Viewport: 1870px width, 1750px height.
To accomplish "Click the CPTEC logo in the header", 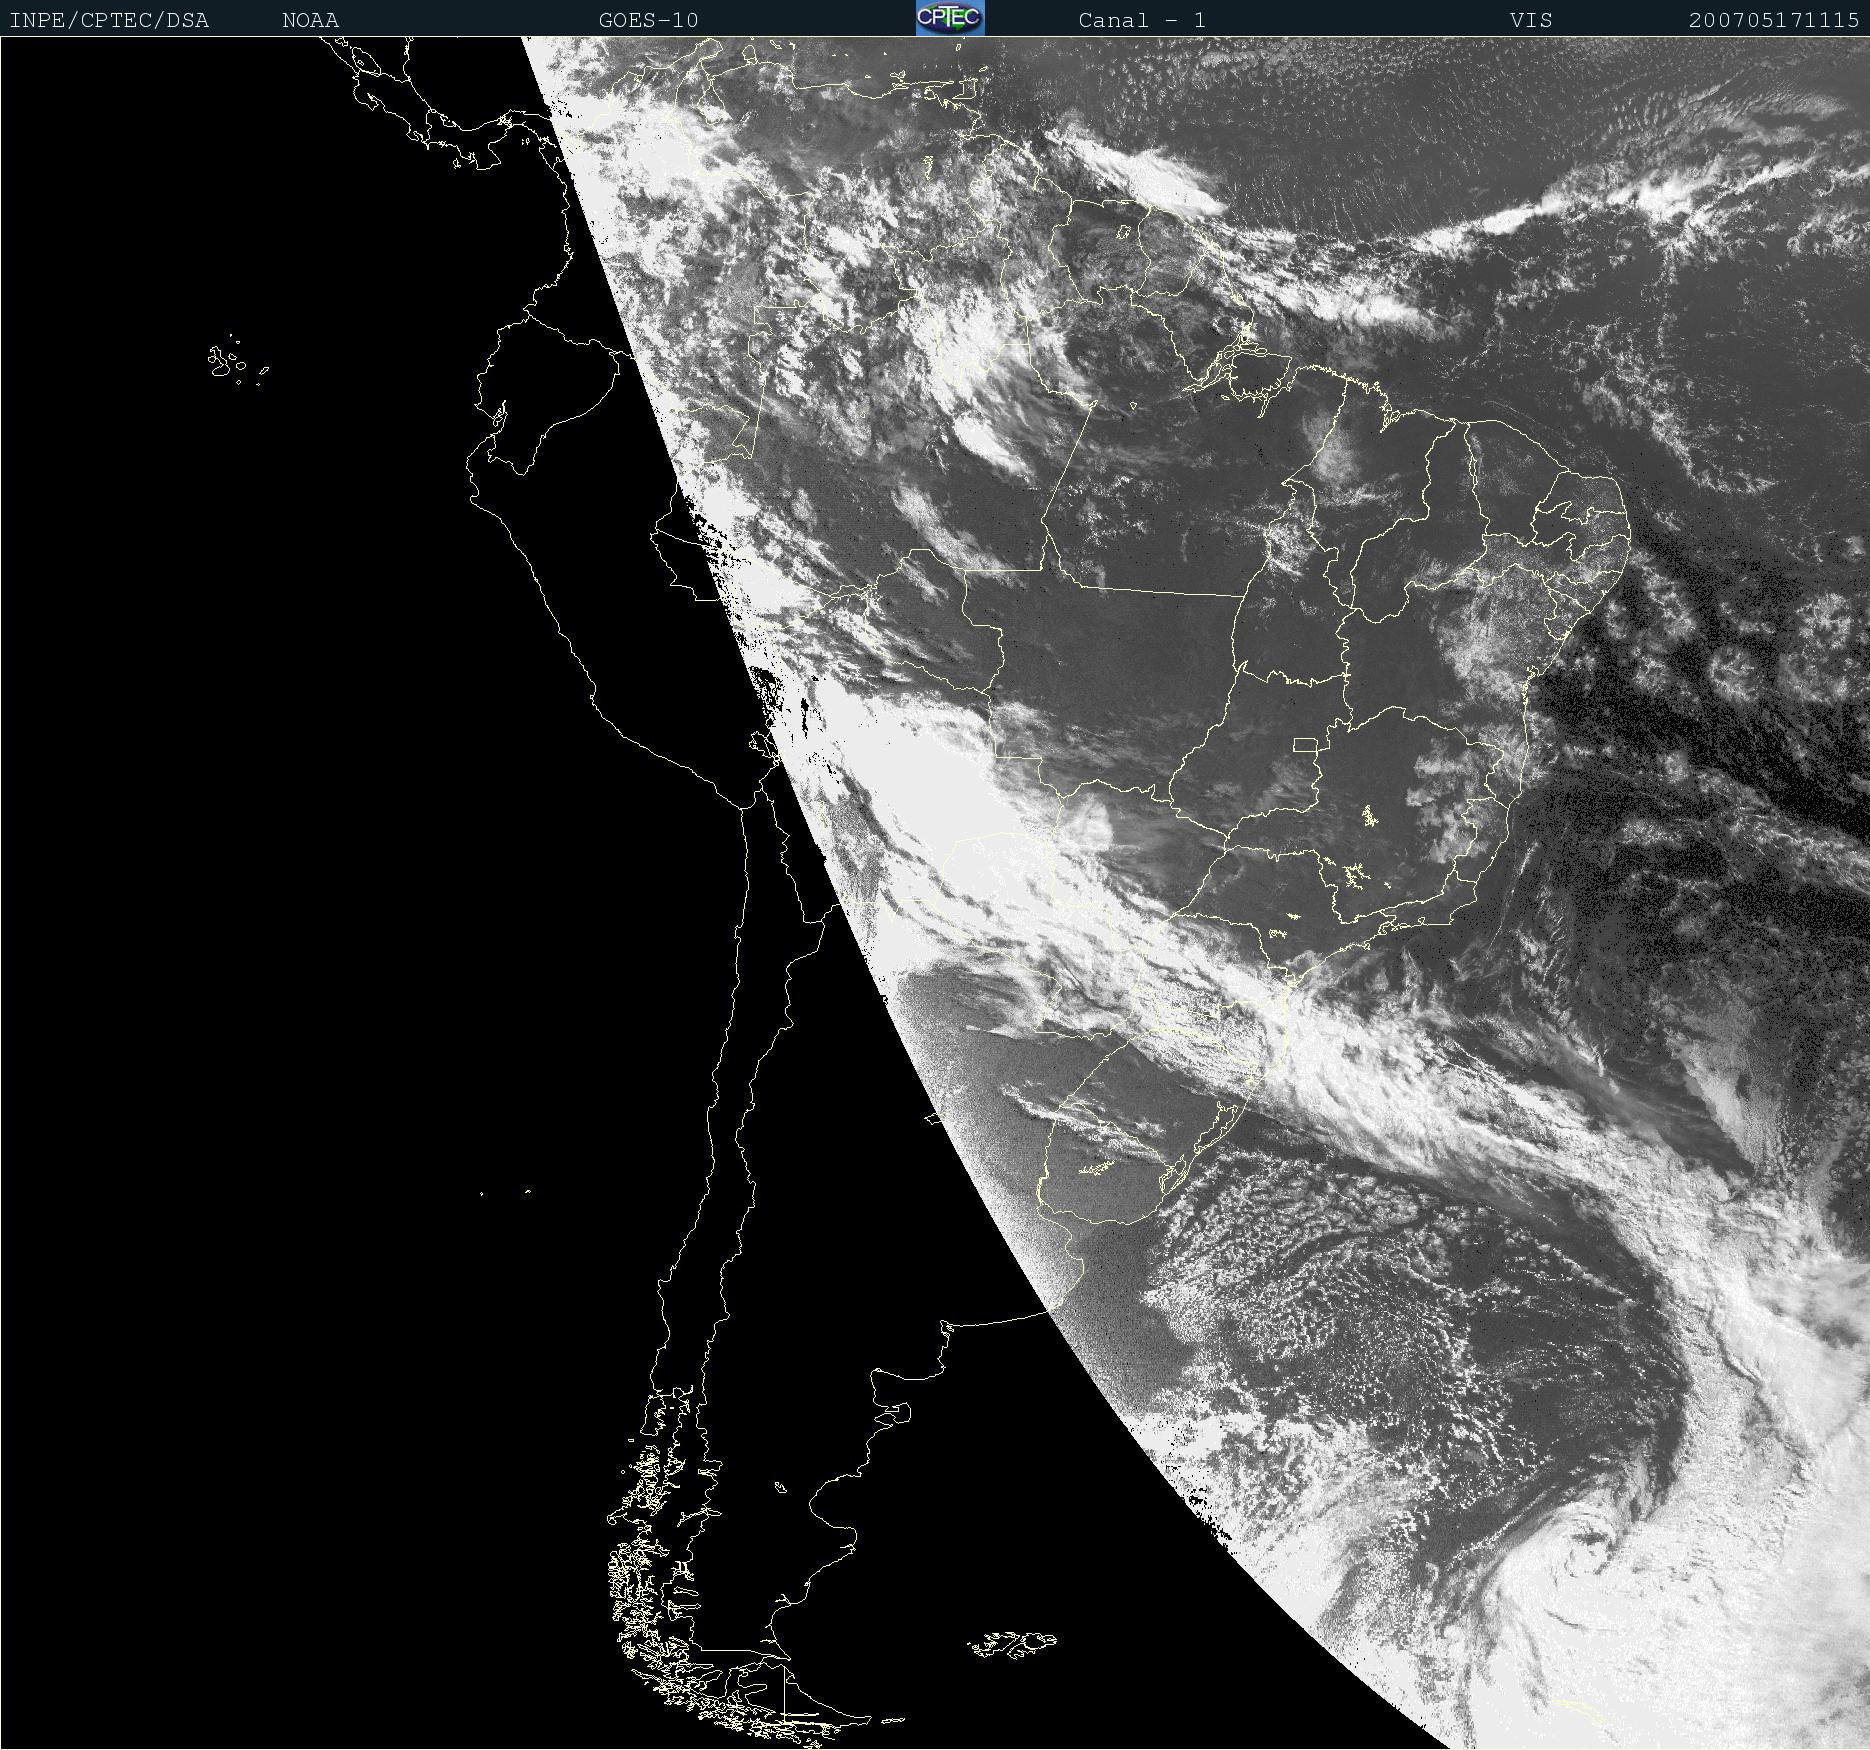I will (950, 18).
